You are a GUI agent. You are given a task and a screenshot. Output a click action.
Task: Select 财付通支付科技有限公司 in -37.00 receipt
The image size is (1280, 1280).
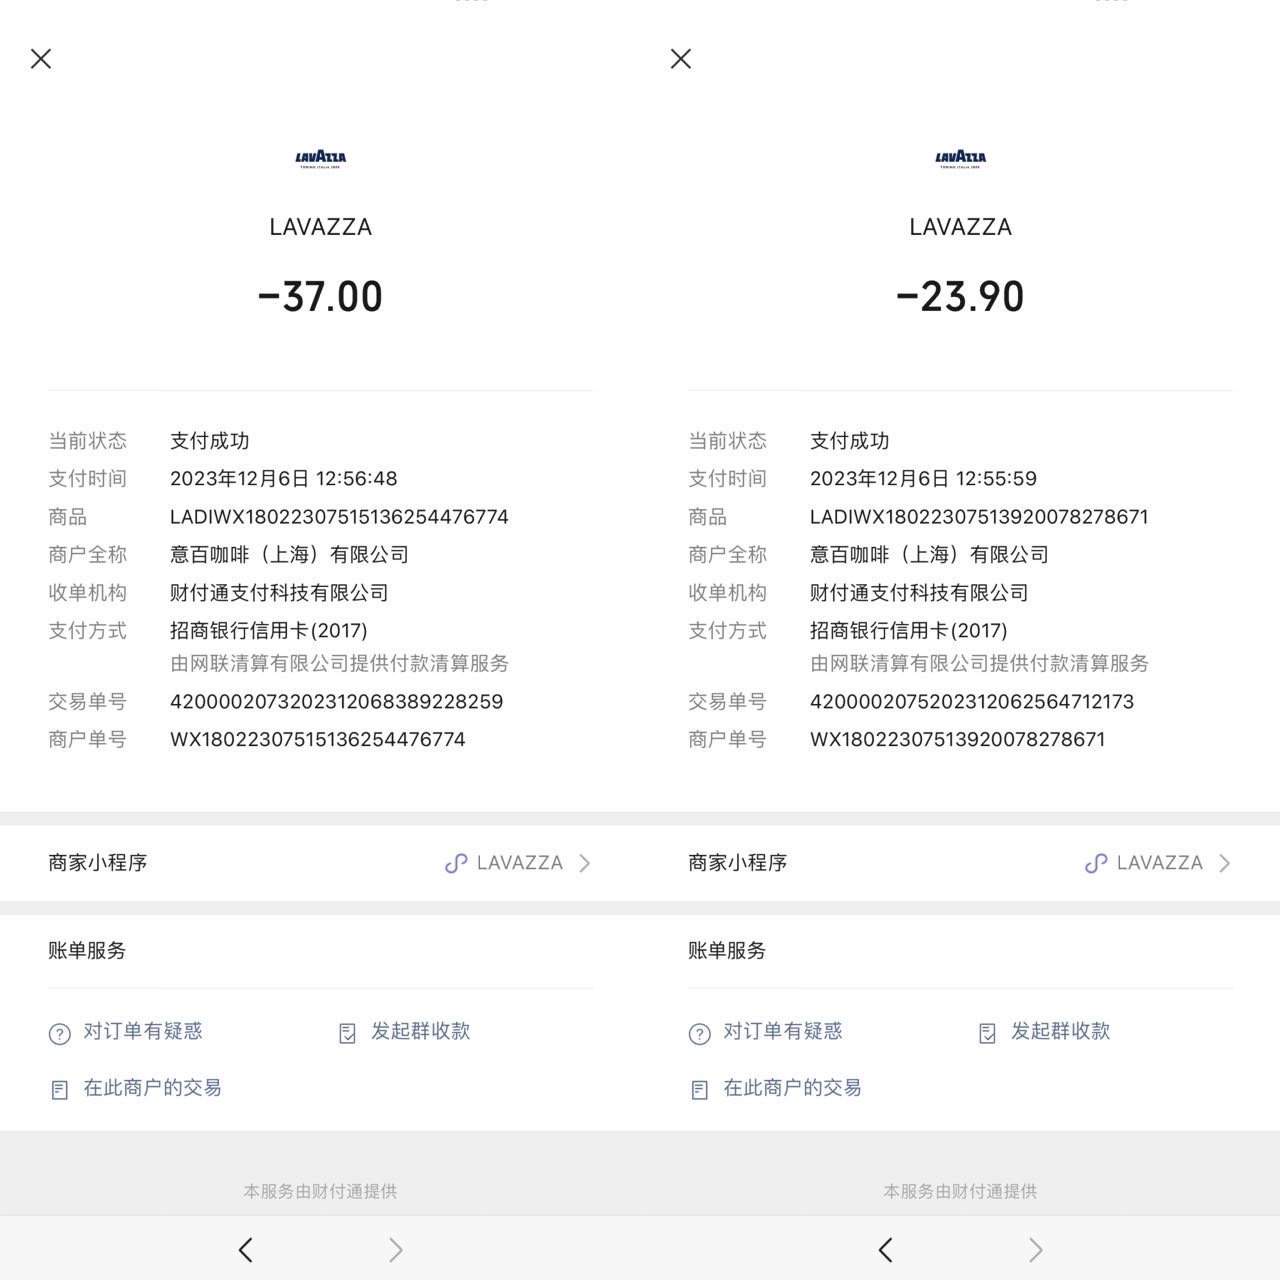coord(279,593)
